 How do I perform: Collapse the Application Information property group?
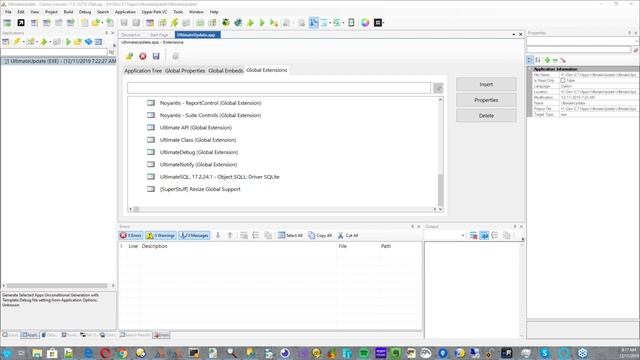530,69
